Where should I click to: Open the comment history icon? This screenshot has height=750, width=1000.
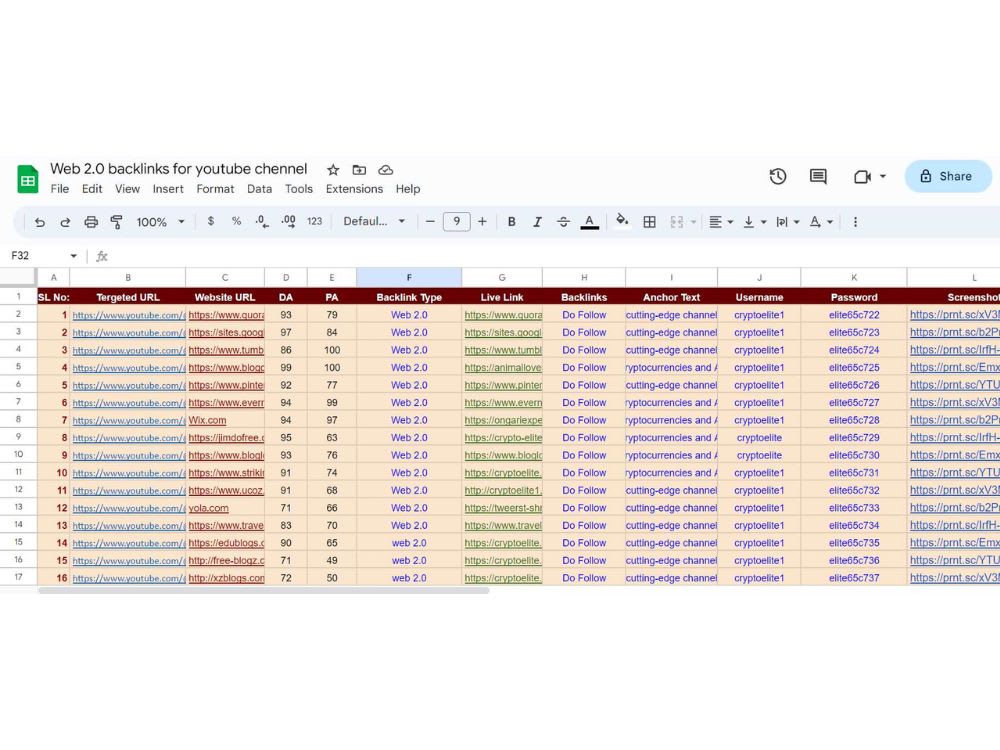pyautogui.click(x=818, y=176)
